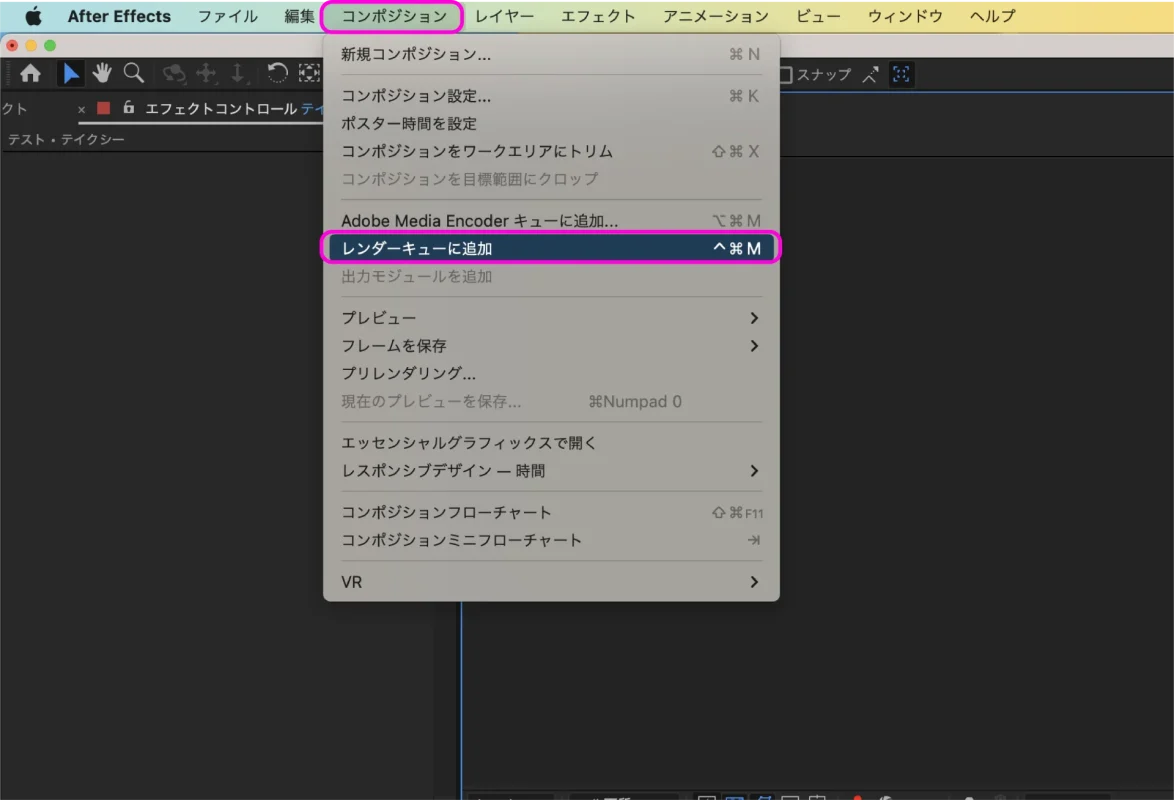Image resolution: width=1174 pixels, height=800 pixels.
Task: Select the エフェクトコントロール tab
Action: pyautogui.click(x=221, y=109)
